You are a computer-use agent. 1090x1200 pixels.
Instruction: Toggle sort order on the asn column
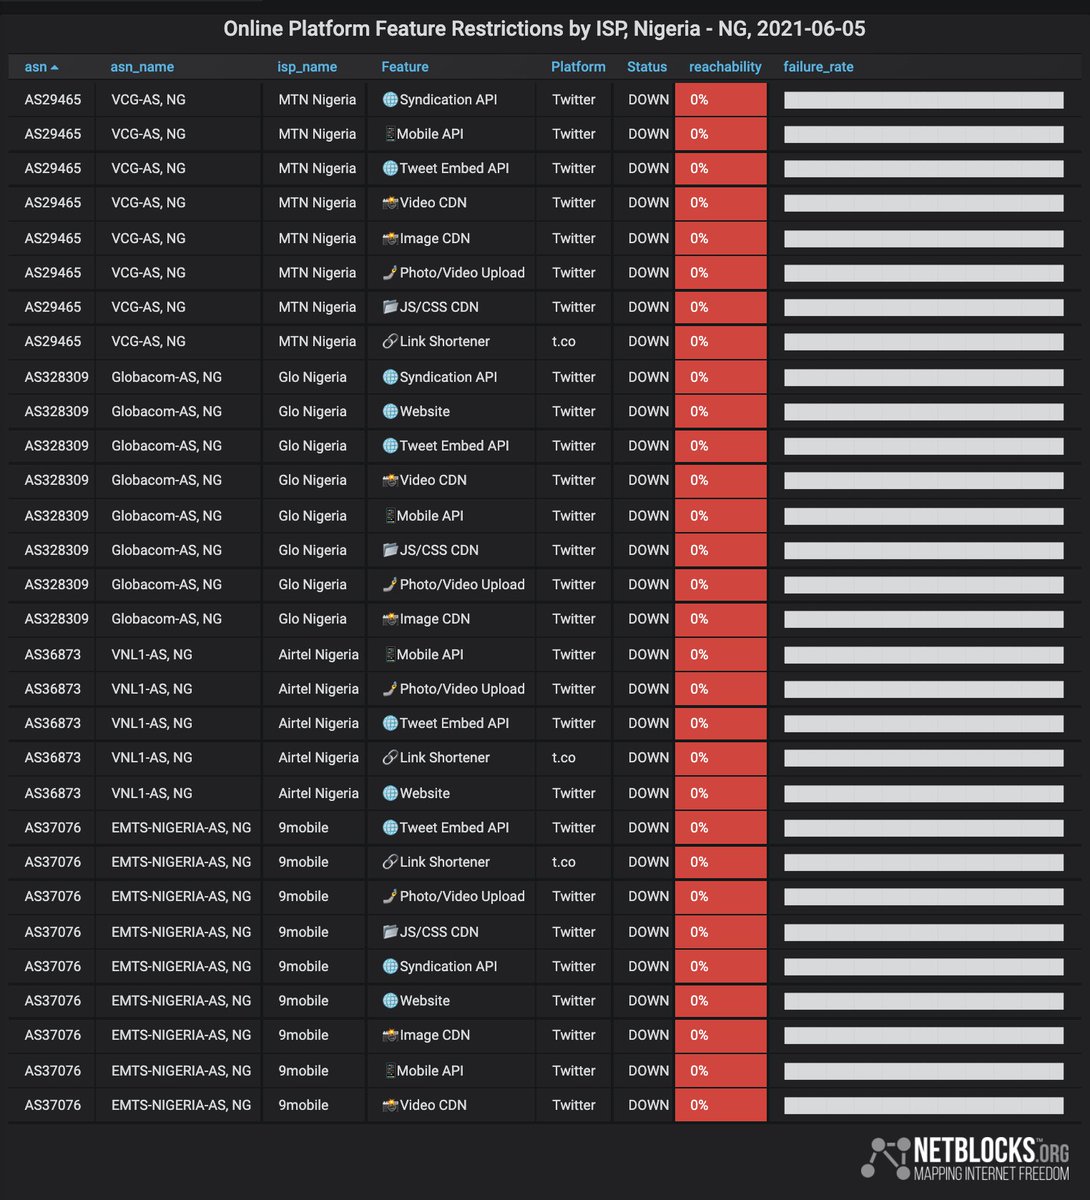[33, 67]
